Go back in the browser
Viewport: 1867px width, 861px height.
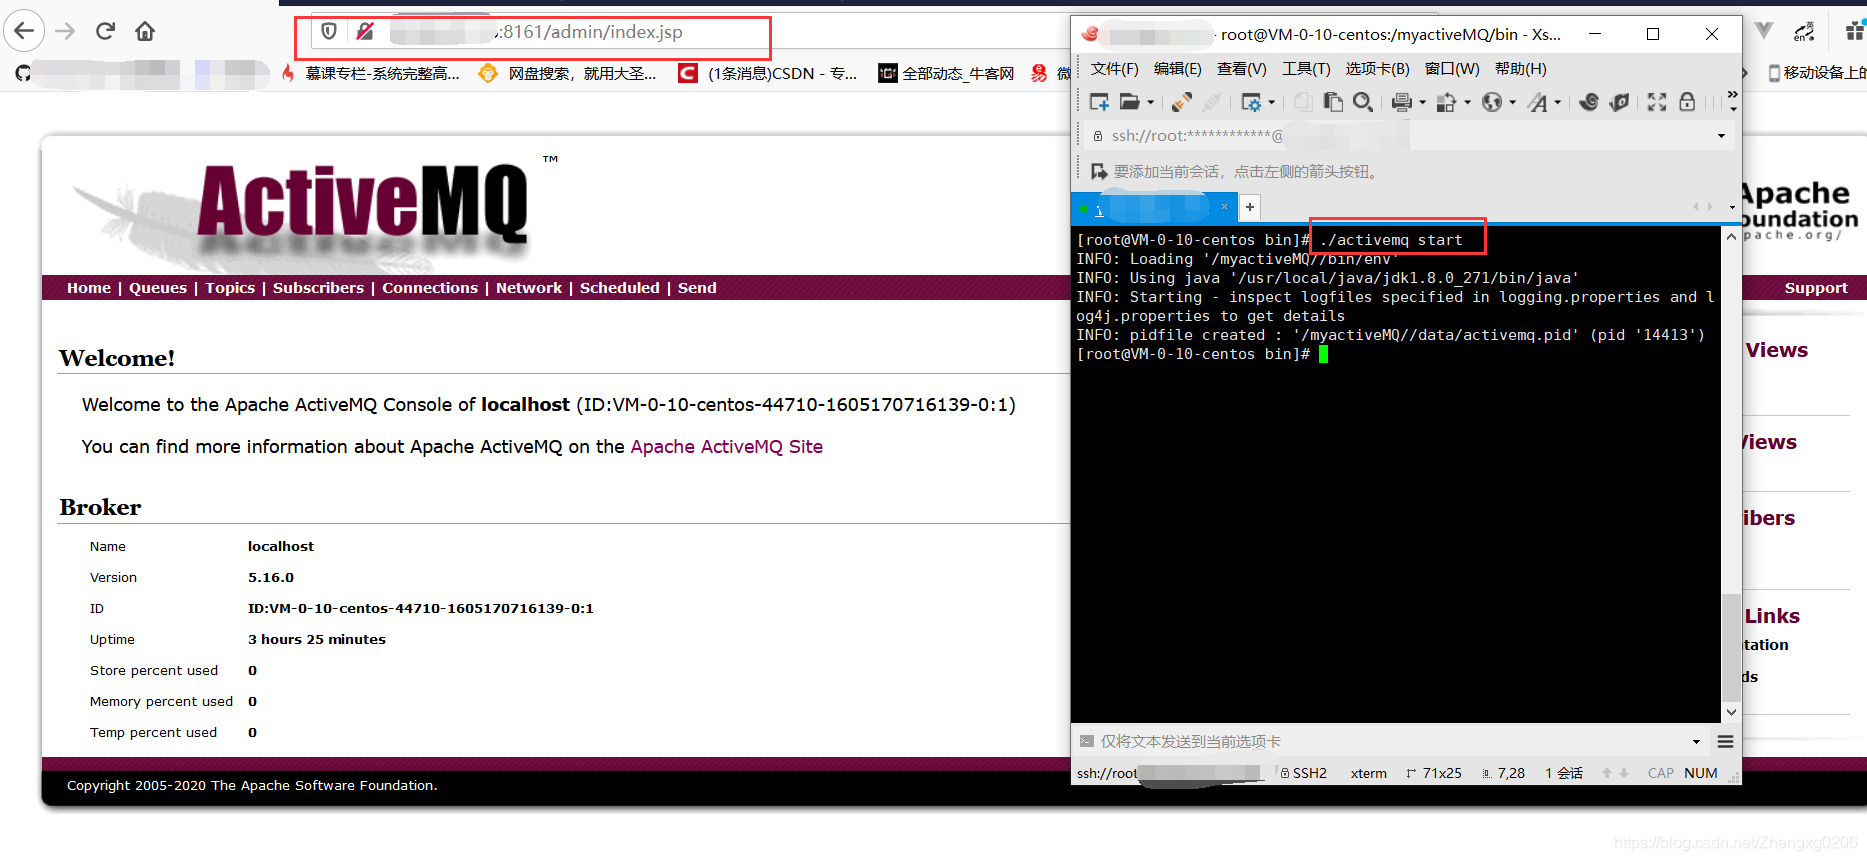click(24, 31)
